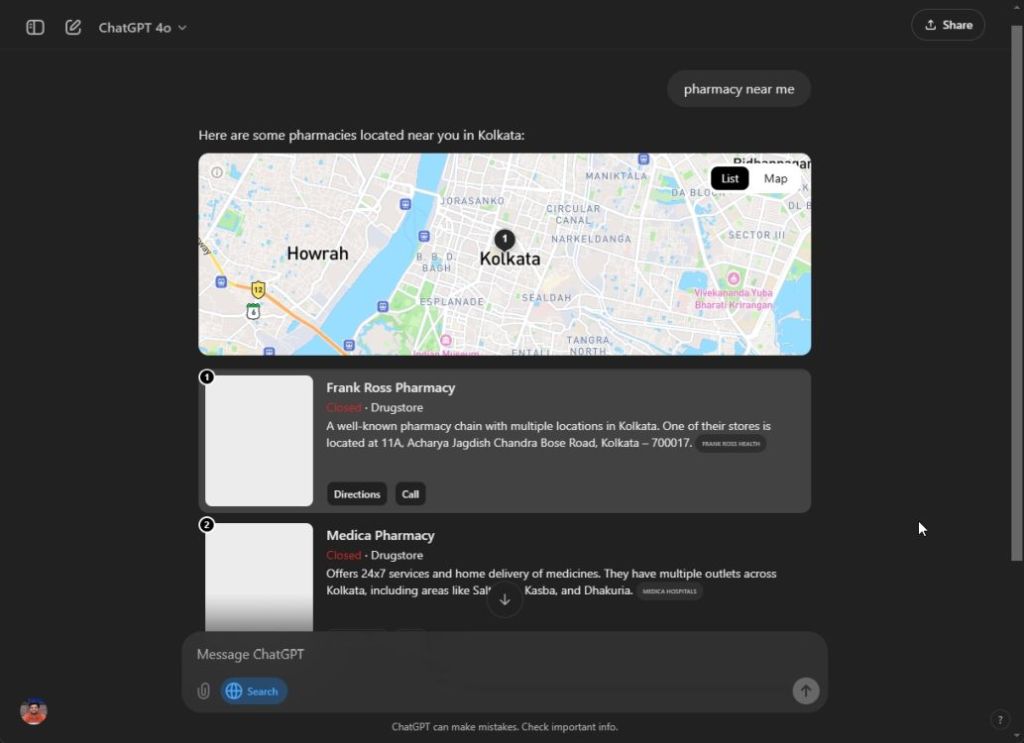Open Frank Ross Pharmacy card title
Screen dimensions: 1024x743
pos(391,388)
